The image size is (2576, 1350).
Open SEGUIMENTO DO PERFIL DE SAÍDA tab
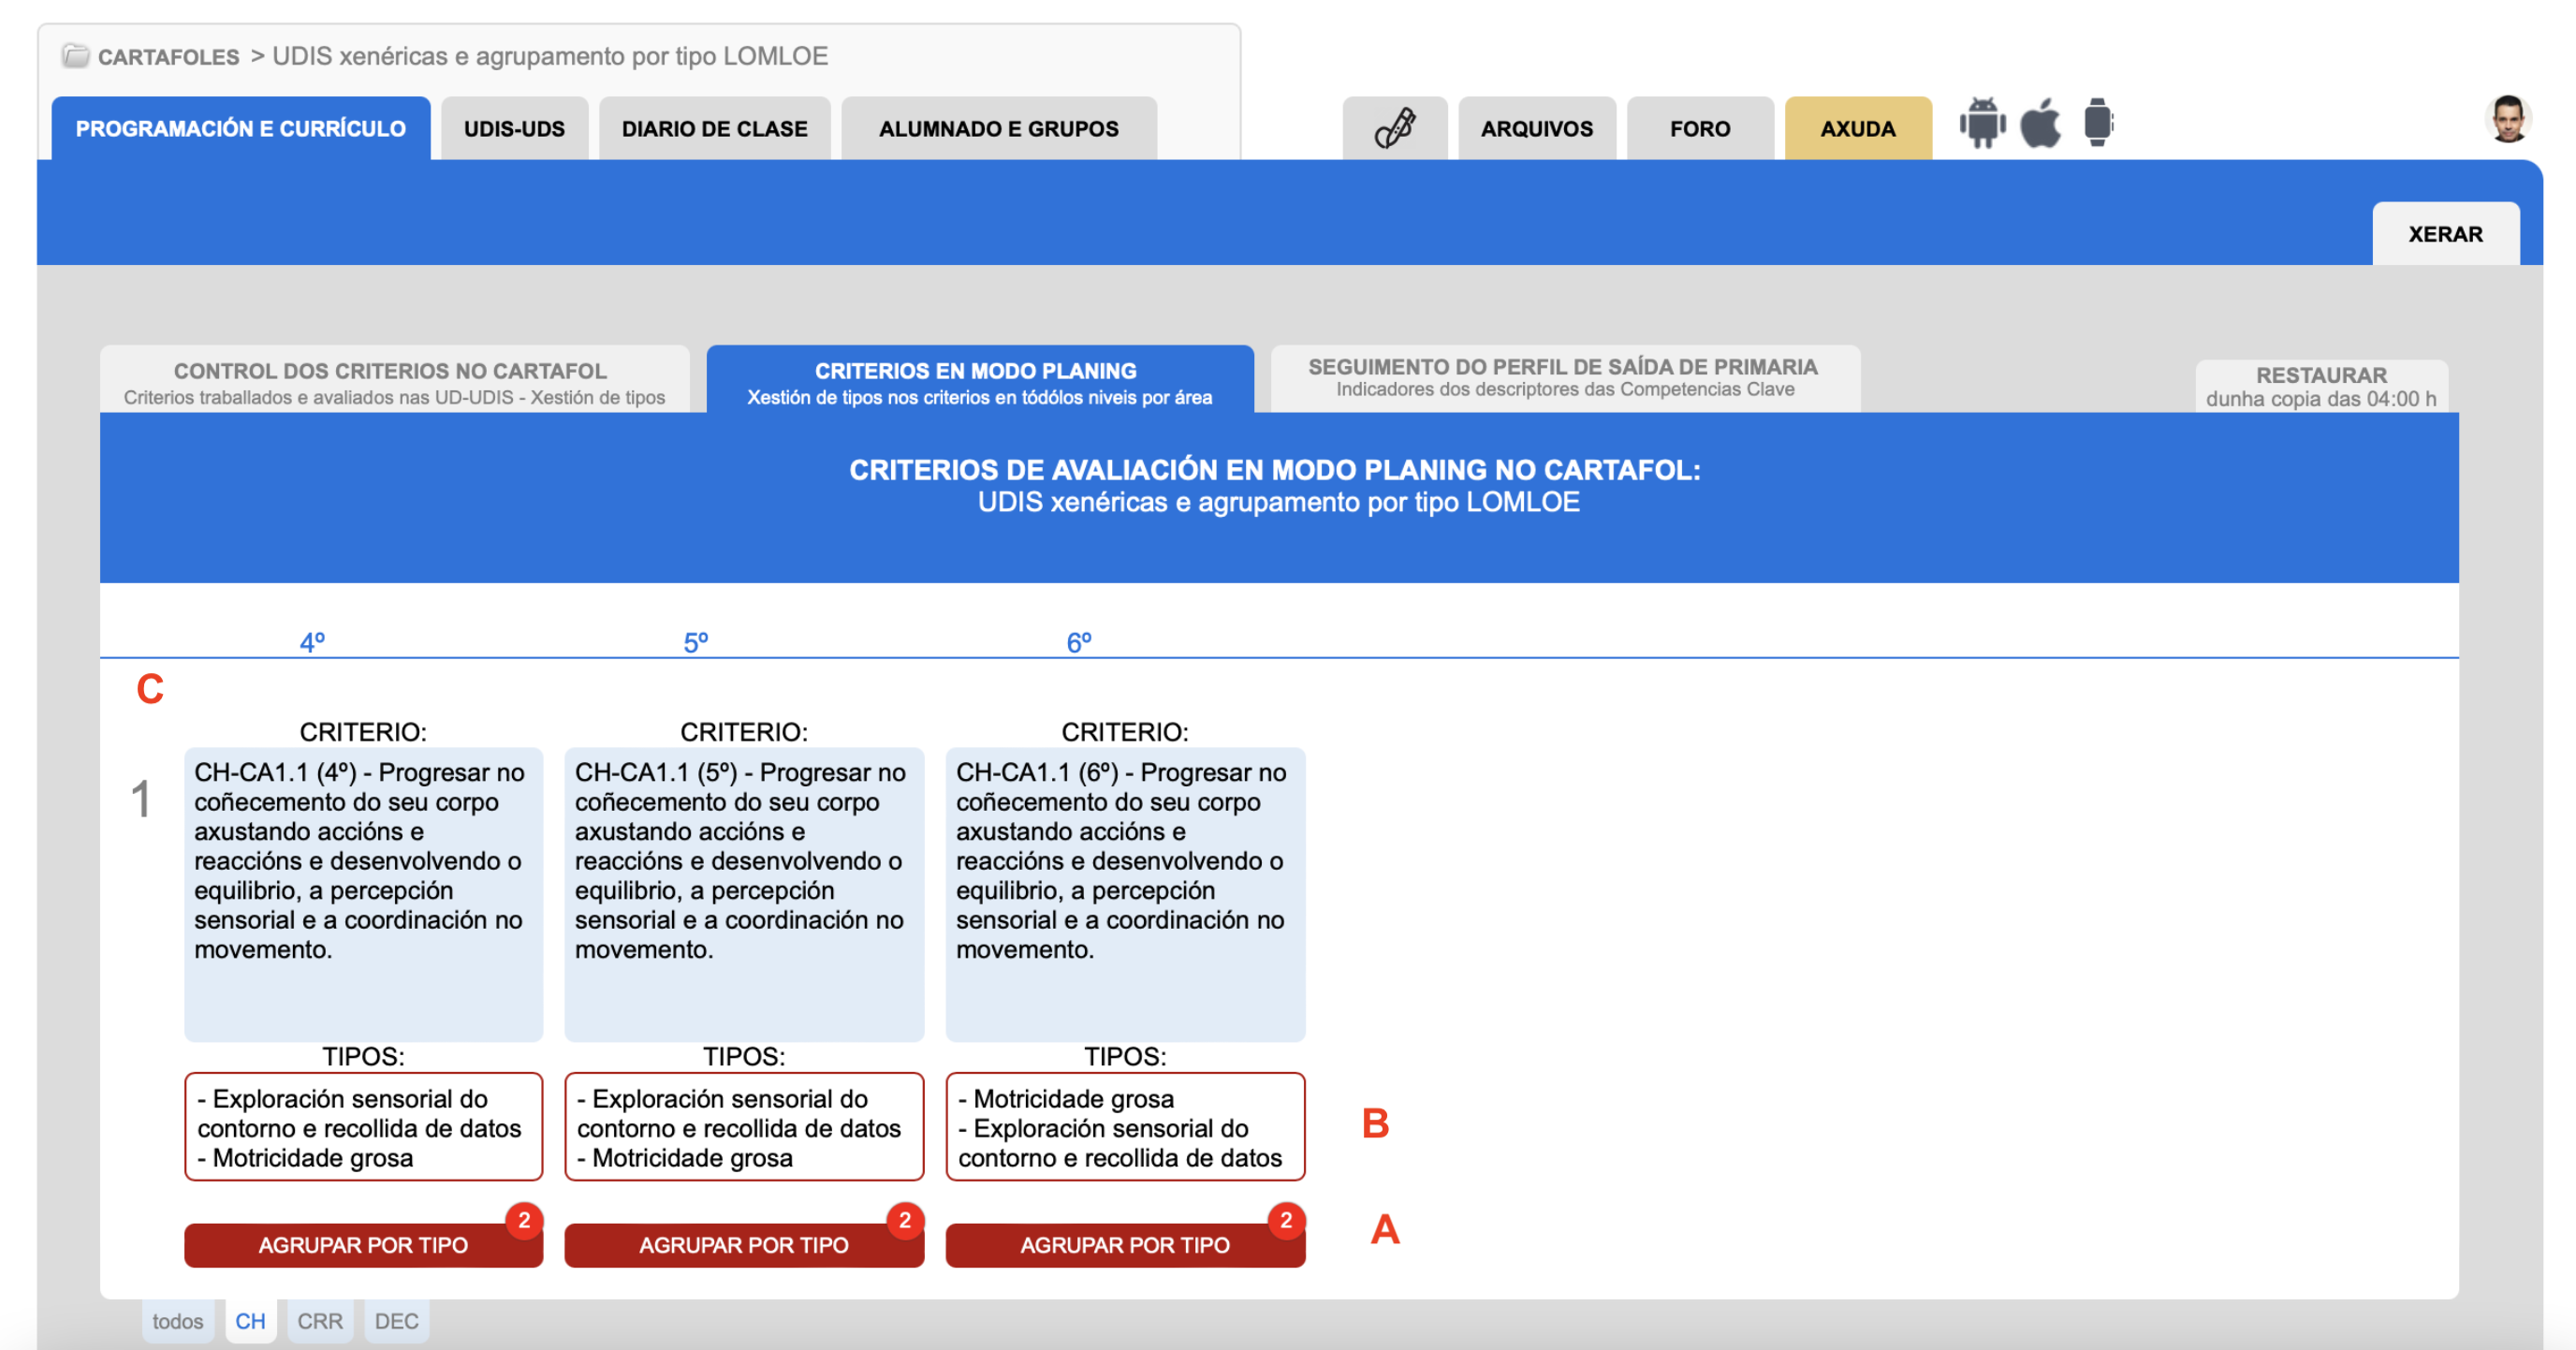click(1564, 378)
